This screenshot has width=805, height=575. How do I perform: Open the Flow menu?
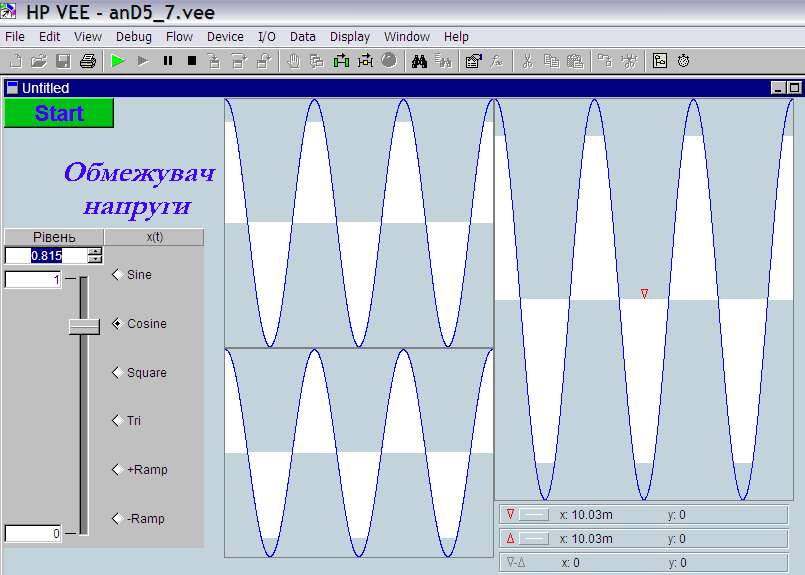point(179,37)
